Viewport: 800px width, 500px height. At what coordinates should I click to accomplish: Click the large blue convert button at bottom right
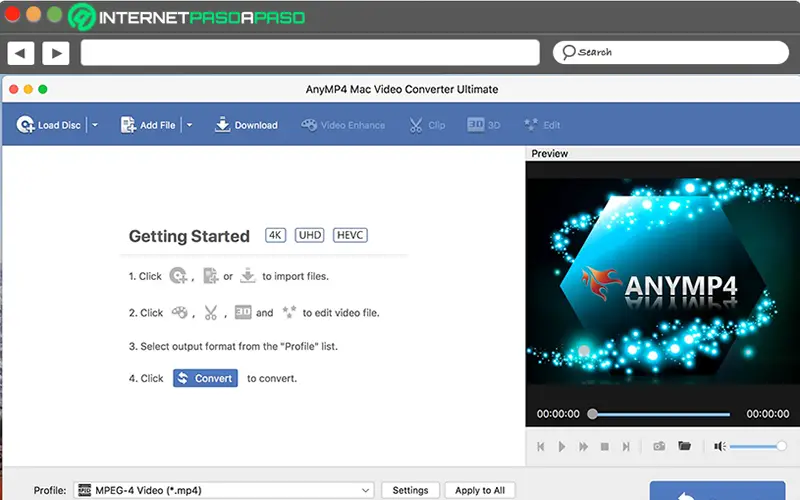tap(717, 491)
